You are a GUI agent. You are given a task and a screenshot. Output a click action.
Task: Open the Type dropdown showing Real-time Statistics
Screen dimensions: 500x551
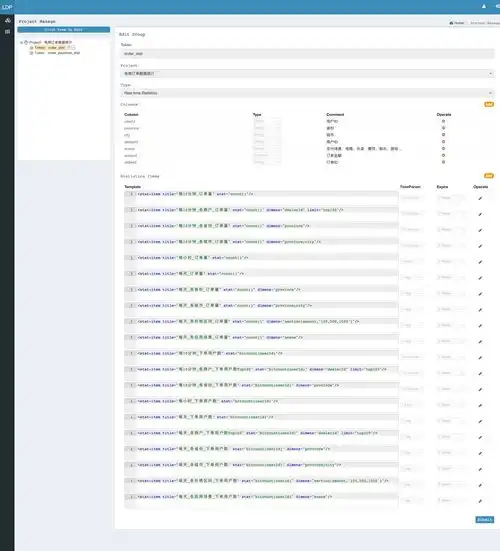tap(307, 93)
